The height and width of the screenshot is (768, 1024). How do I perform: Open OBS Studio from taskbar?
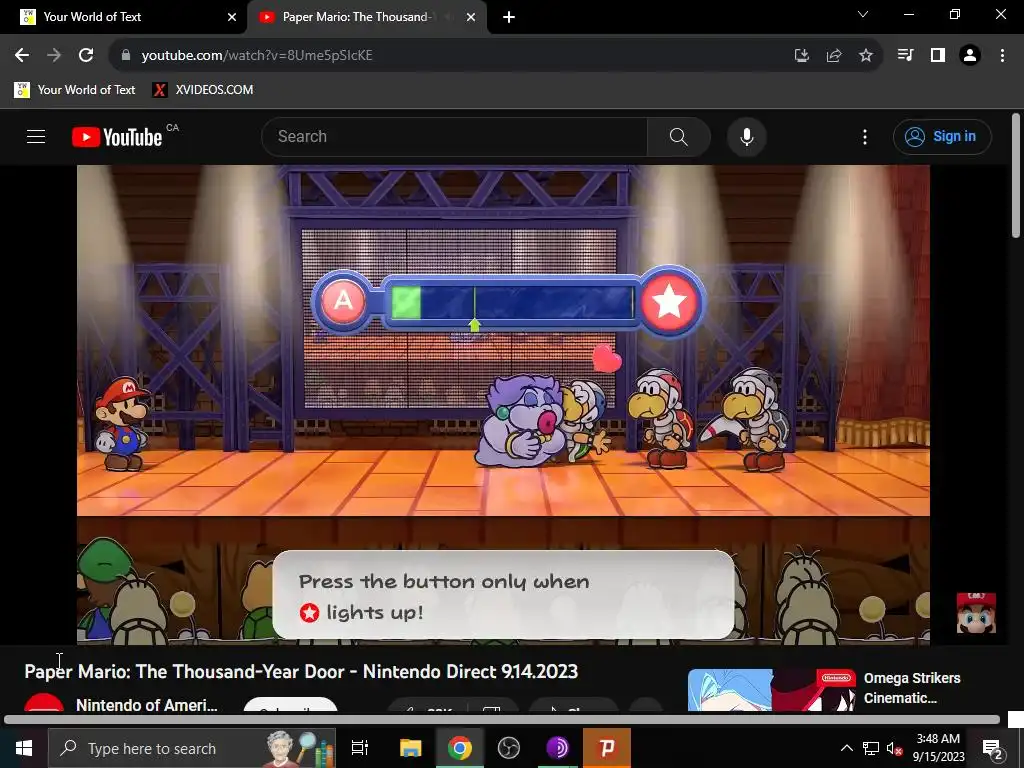pyautogui.click(x=509, y=748)
